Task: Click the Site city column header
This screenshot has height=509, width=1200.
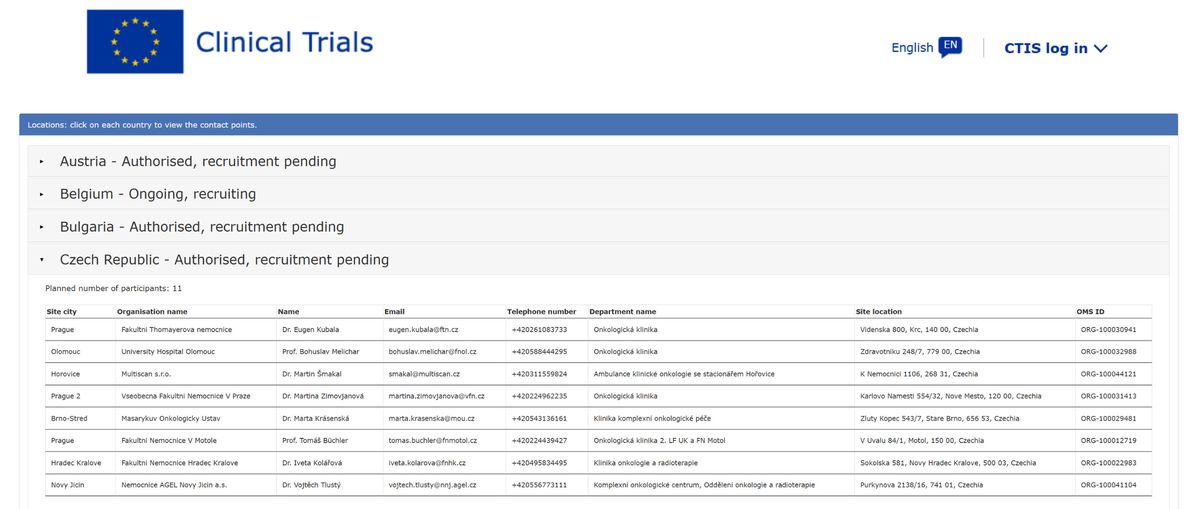Action: pos(62,311)
